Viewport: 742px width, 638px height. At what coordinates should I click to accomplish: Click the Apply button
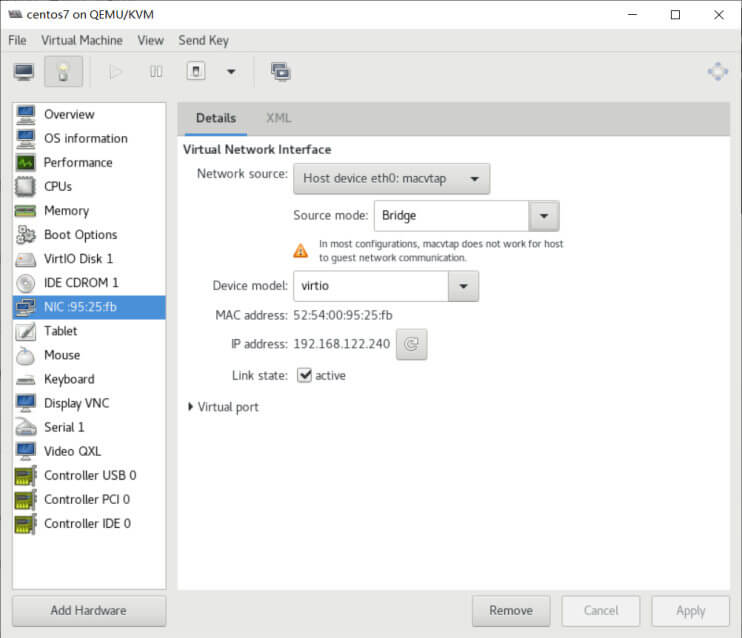coord(690,611)
